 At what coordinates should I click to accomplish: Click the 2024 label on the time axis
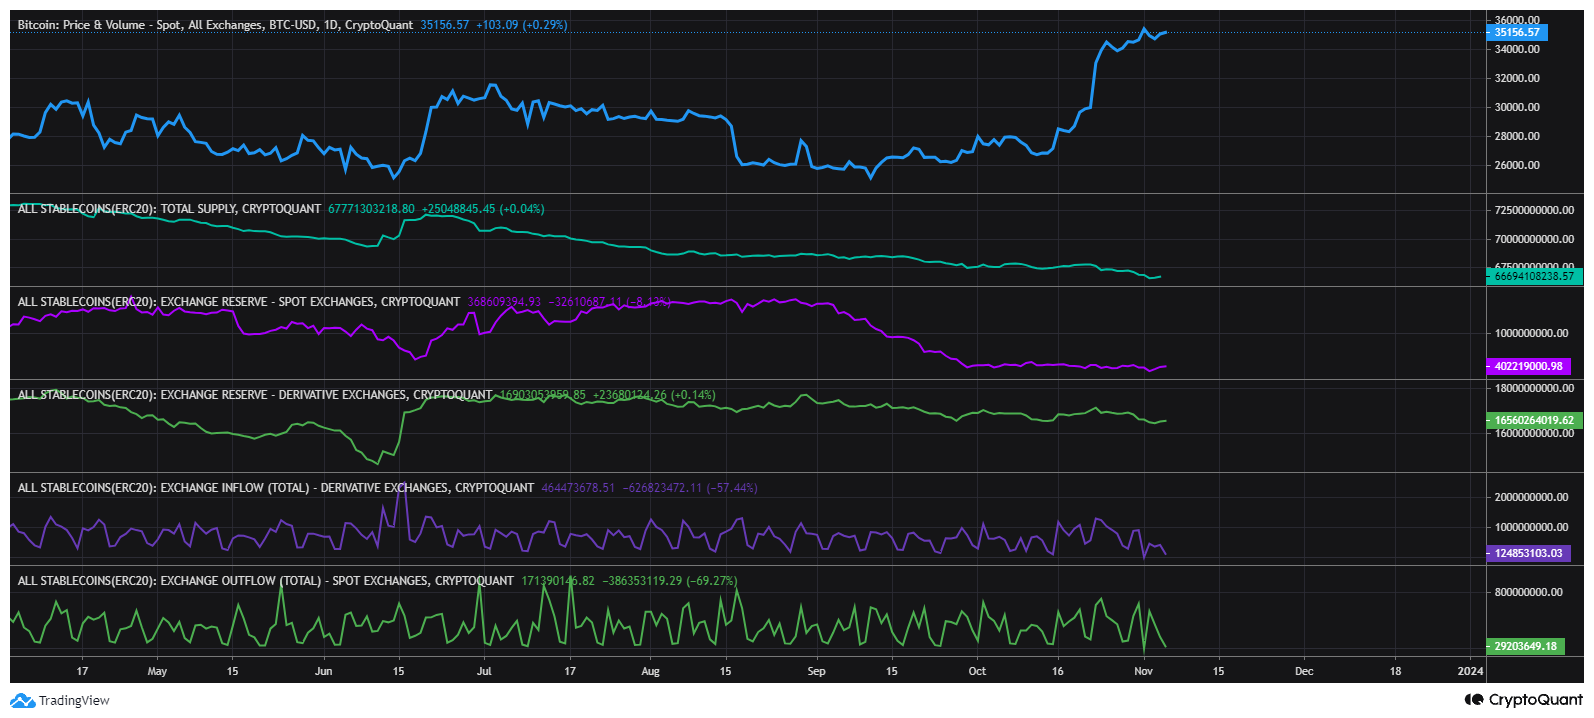[1470, 671]
